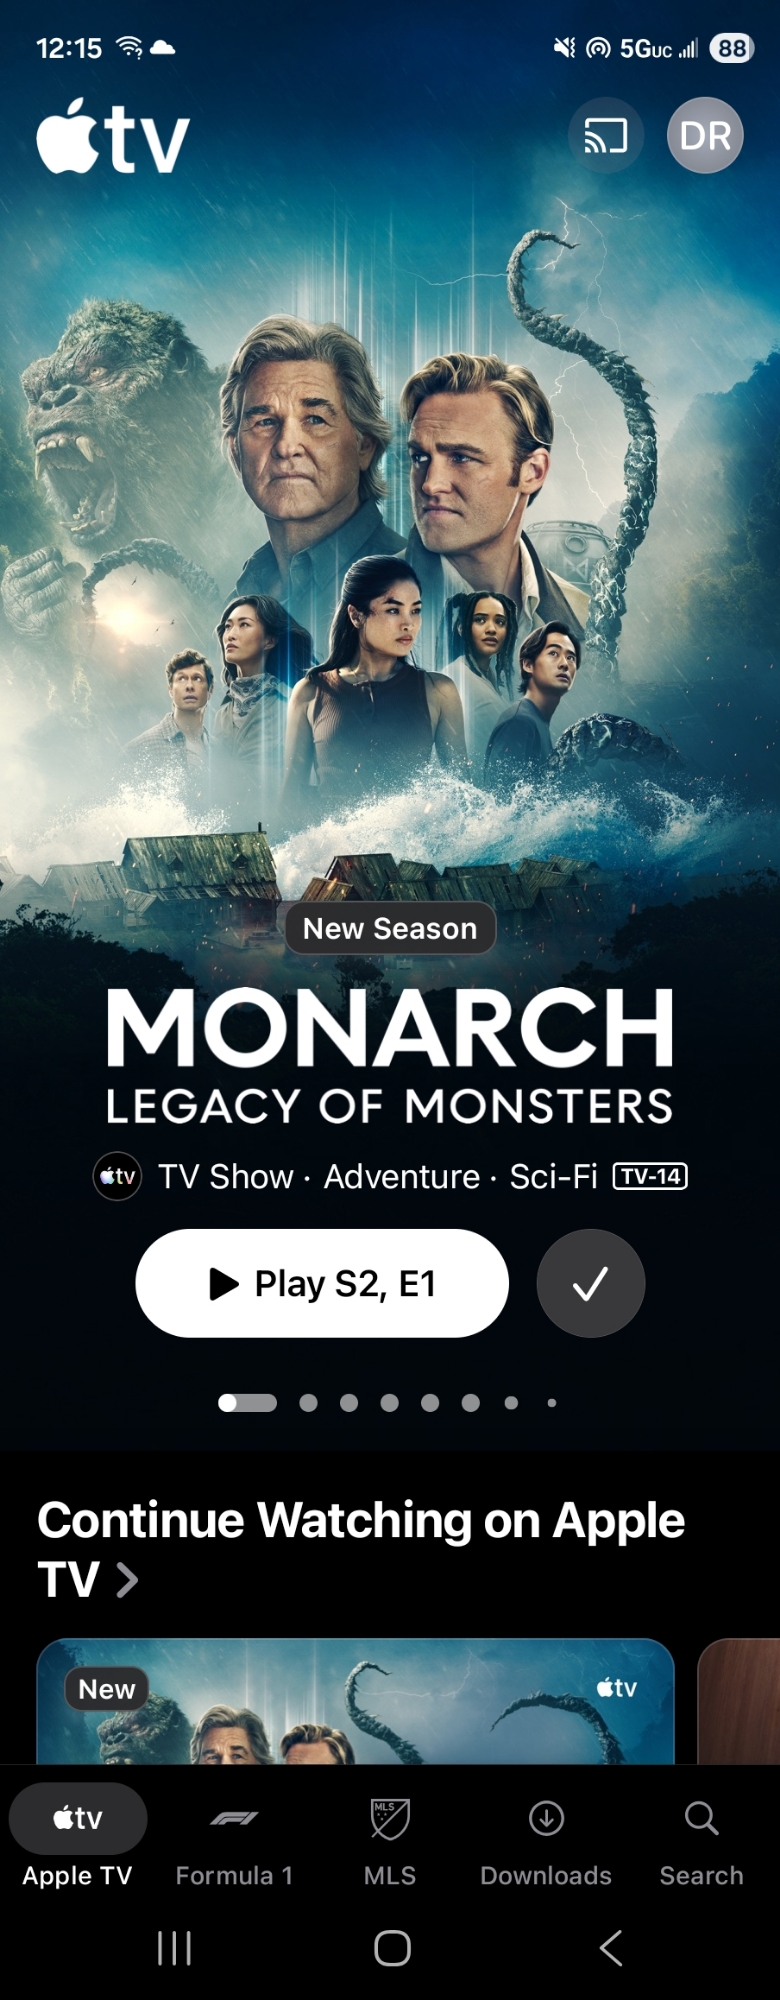Open the Formula 1 tab
Image resolution: width=780 pixels, height=2000 pixels.
[x=234, y=1845]
